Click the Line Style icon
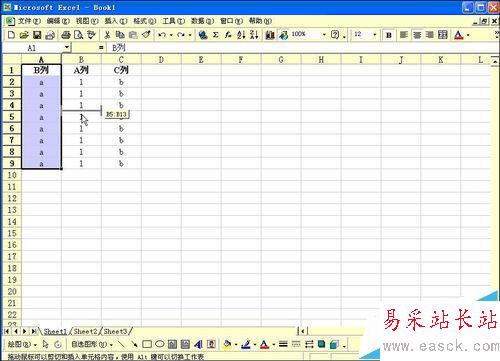 [283, 344]
